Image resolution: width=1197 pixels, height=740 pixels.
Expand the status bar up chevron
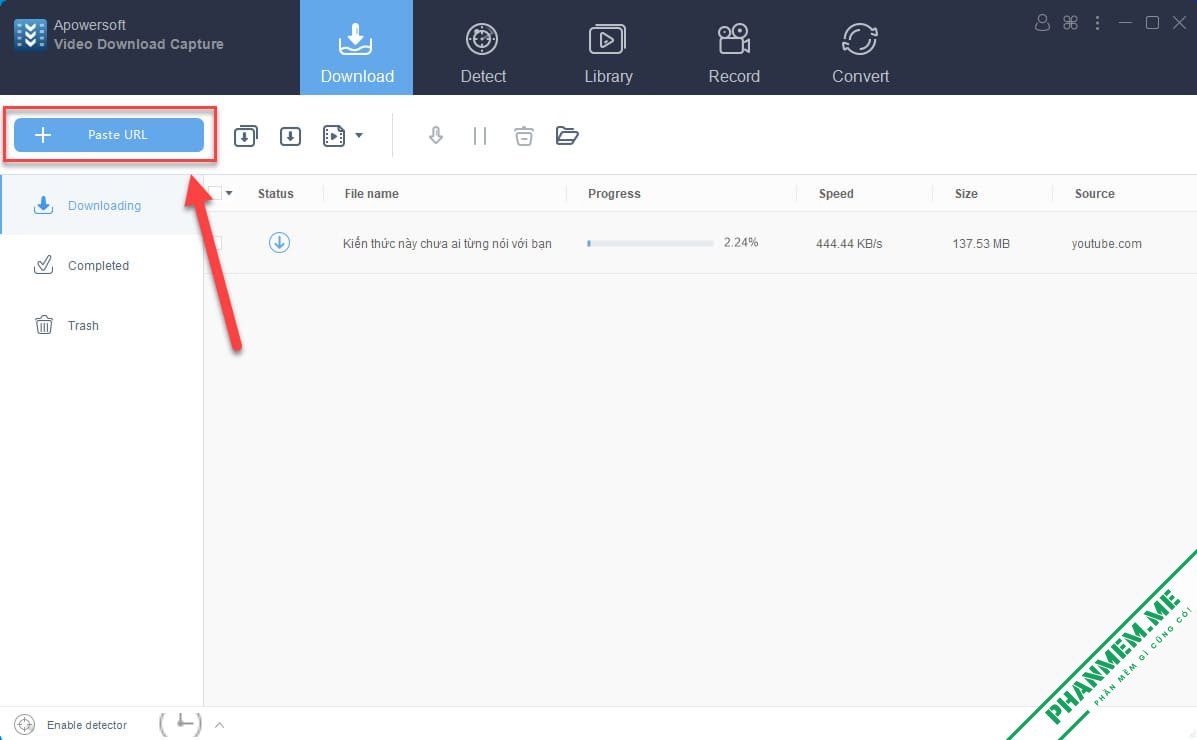[219, 725]
